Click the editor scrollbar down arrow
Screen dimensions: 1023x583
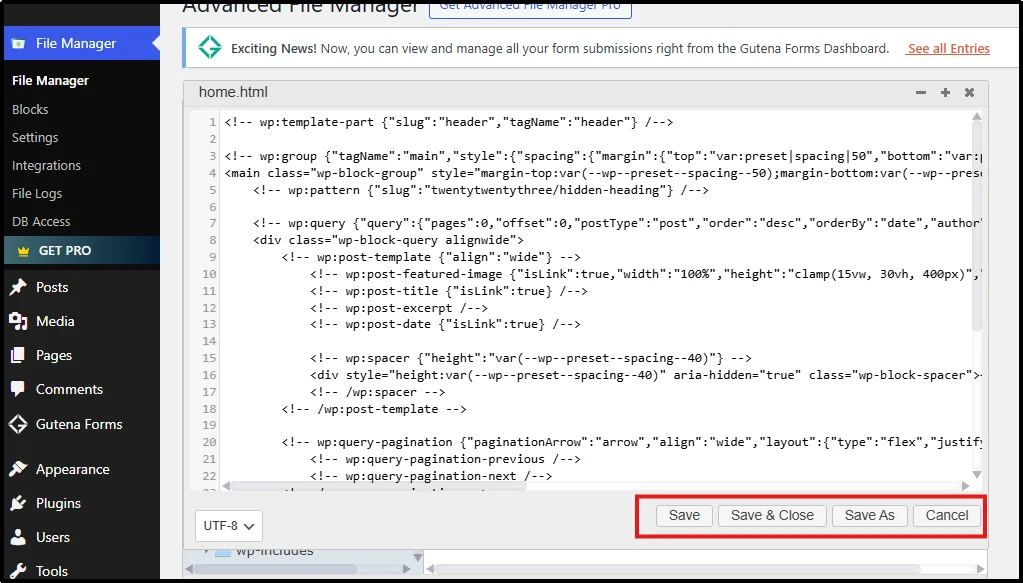tap(977, 475)
